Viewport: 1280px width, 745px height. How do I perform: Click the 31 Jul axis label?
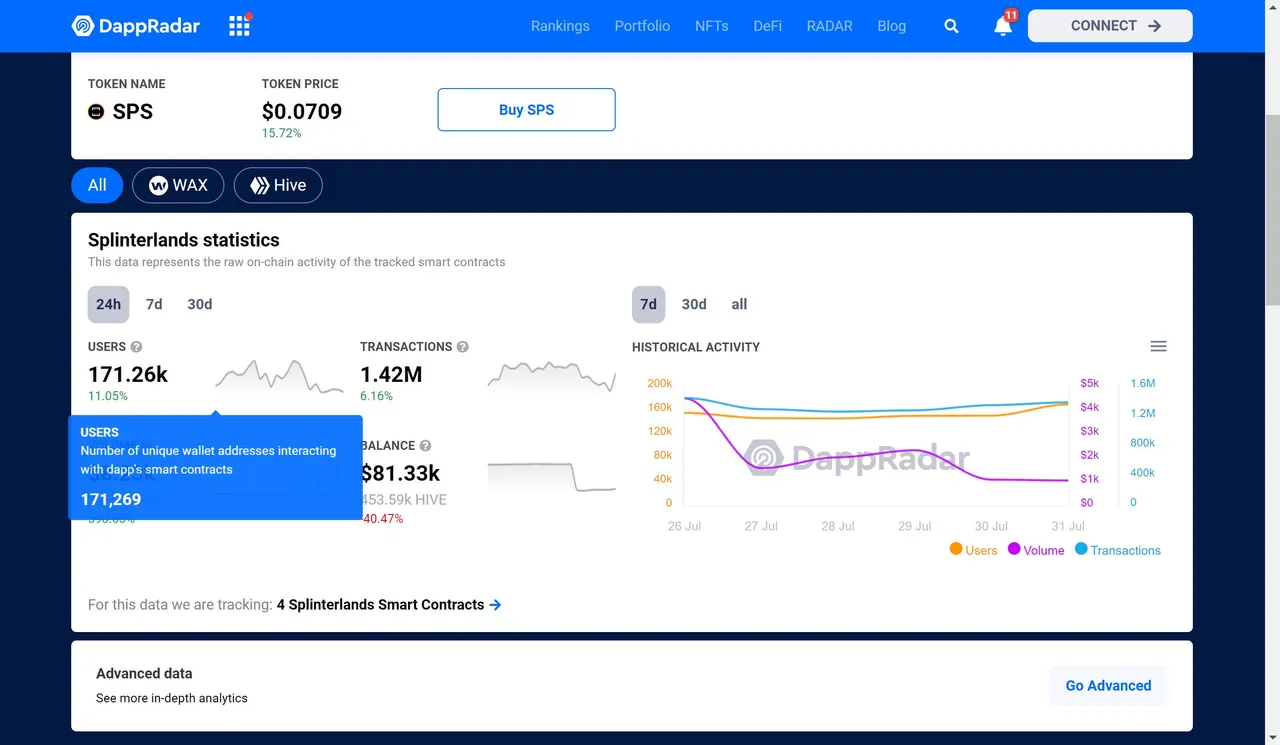pyautogui.click(x=1068, y=526)
